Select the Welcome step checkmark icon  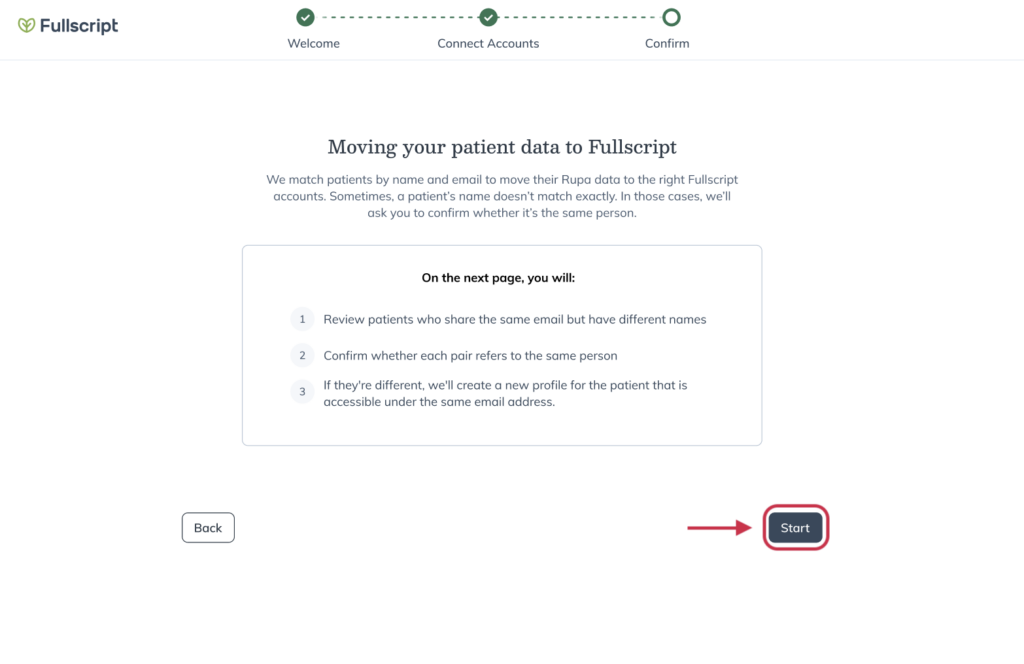(x=306, y=17)
